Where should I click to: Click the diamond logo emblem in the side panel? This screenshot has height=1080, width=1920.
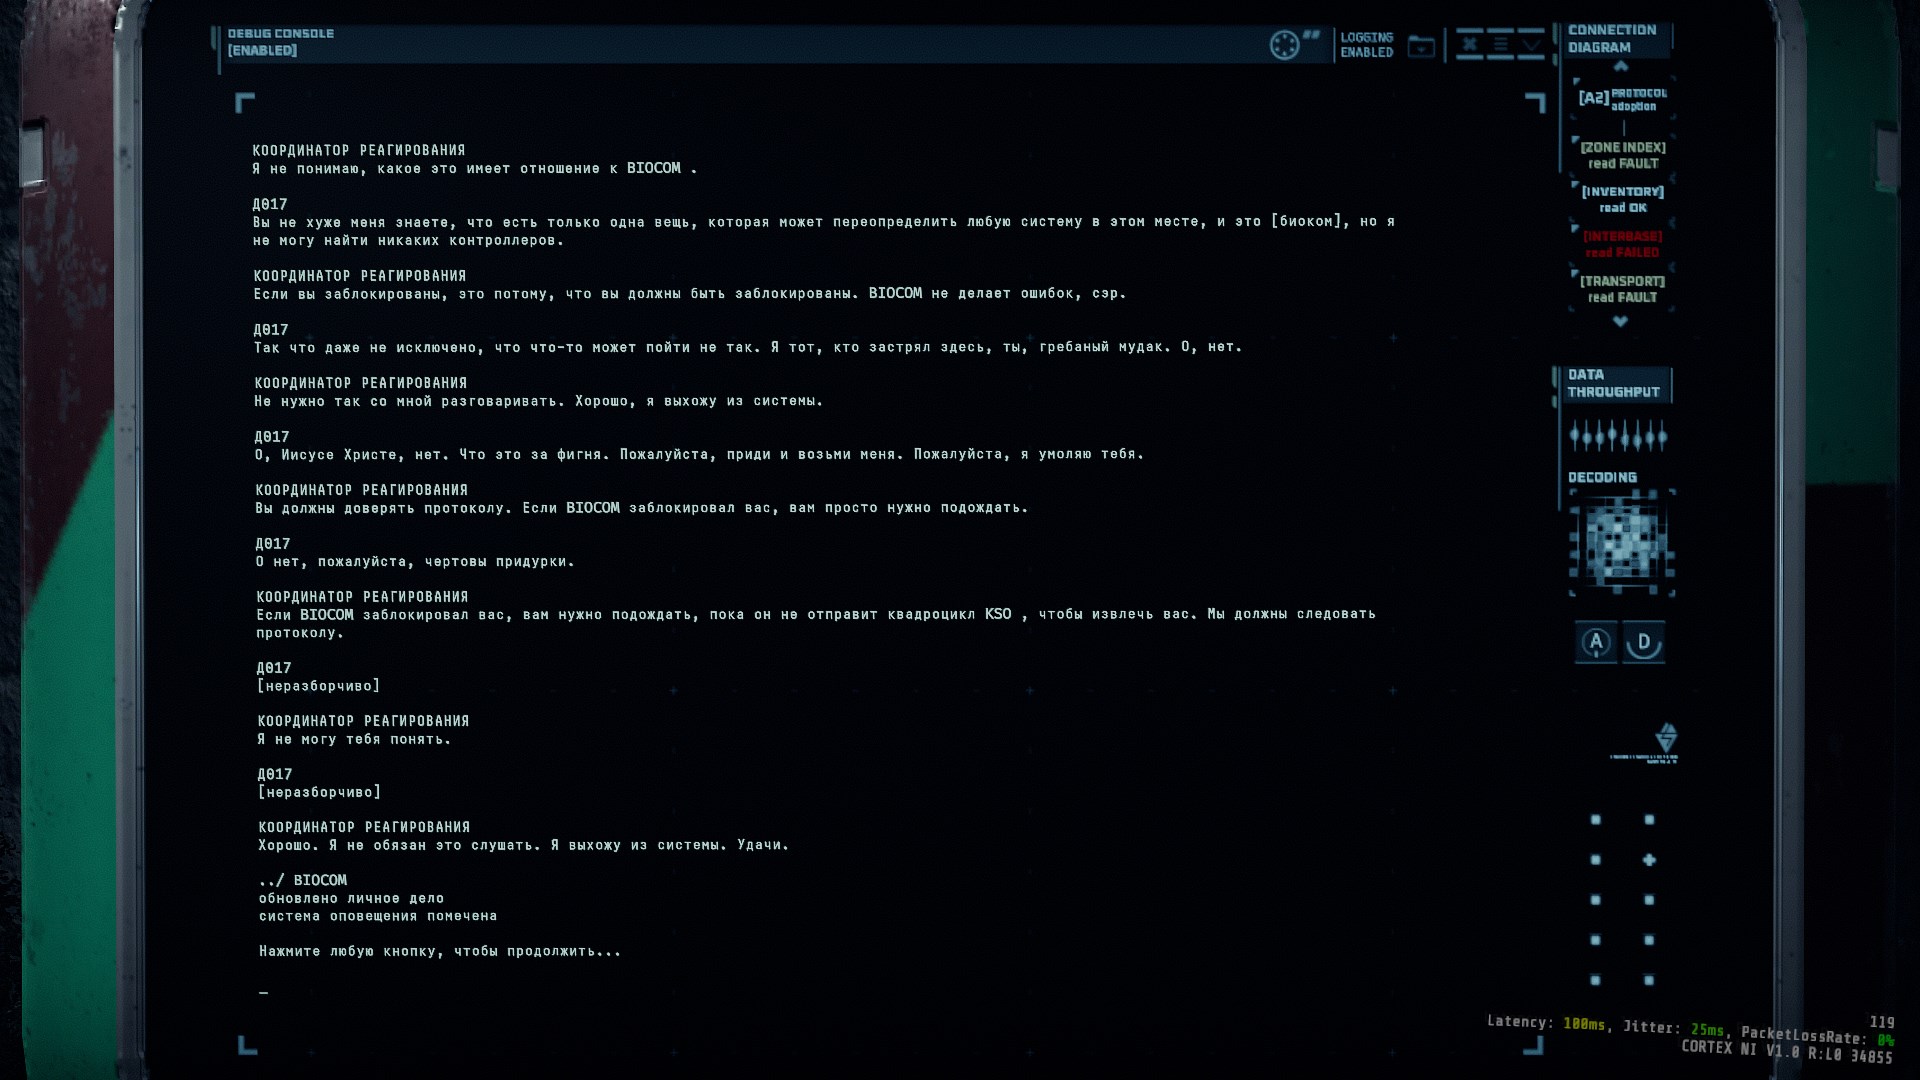[1666, 738]
